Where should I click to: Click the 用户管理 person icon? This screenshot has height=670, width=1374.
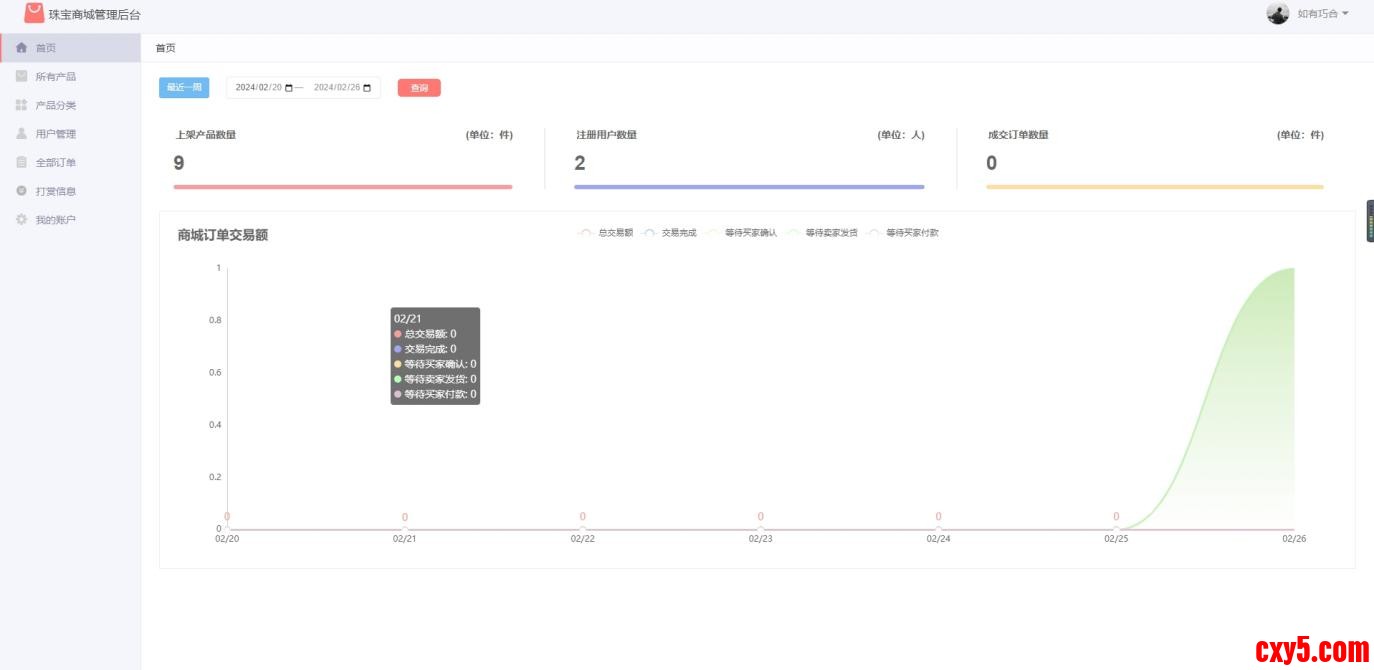pyautogui.click(x=21, y=133)
